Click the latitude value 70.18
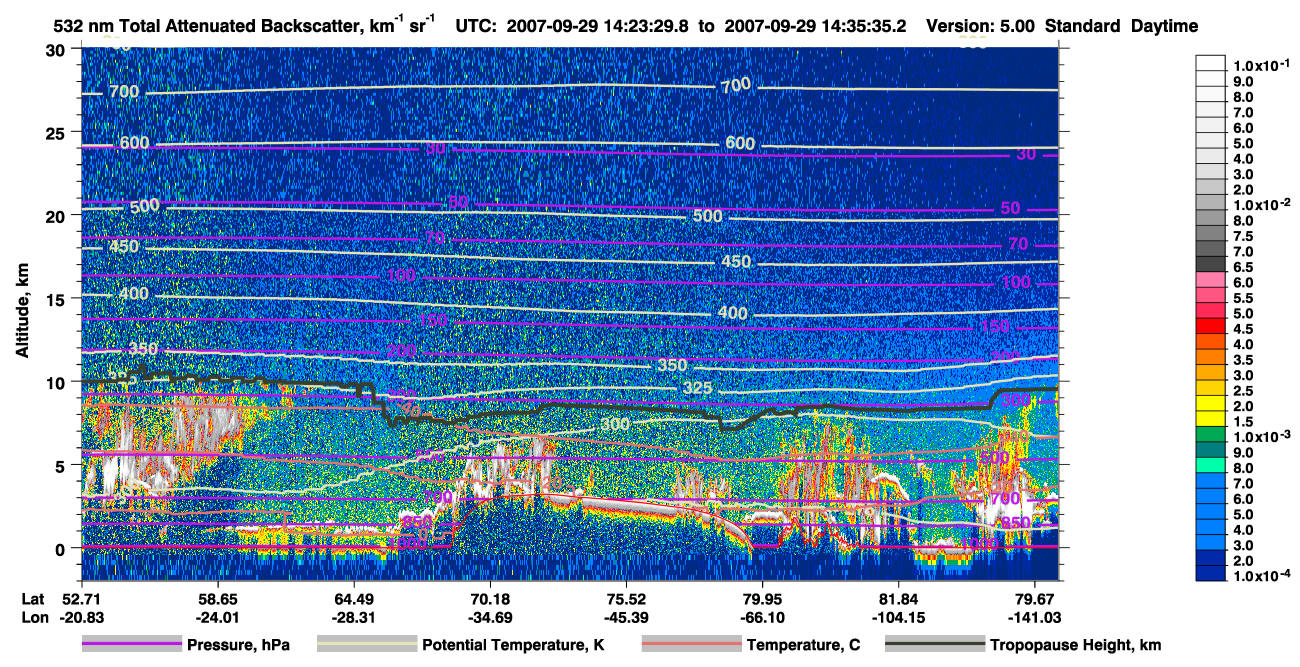The image size is (1300, 667). [490, 599]
